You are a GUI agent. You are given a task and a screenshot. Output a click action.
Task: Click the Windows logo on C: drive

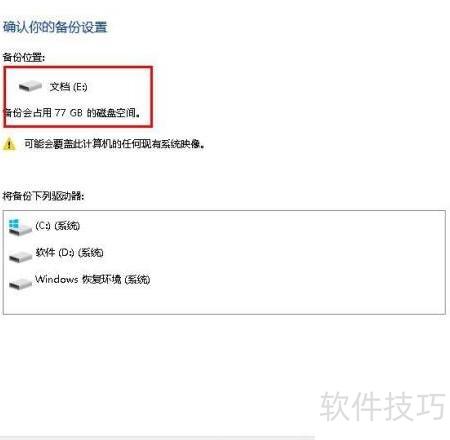[x=14, y=224]
